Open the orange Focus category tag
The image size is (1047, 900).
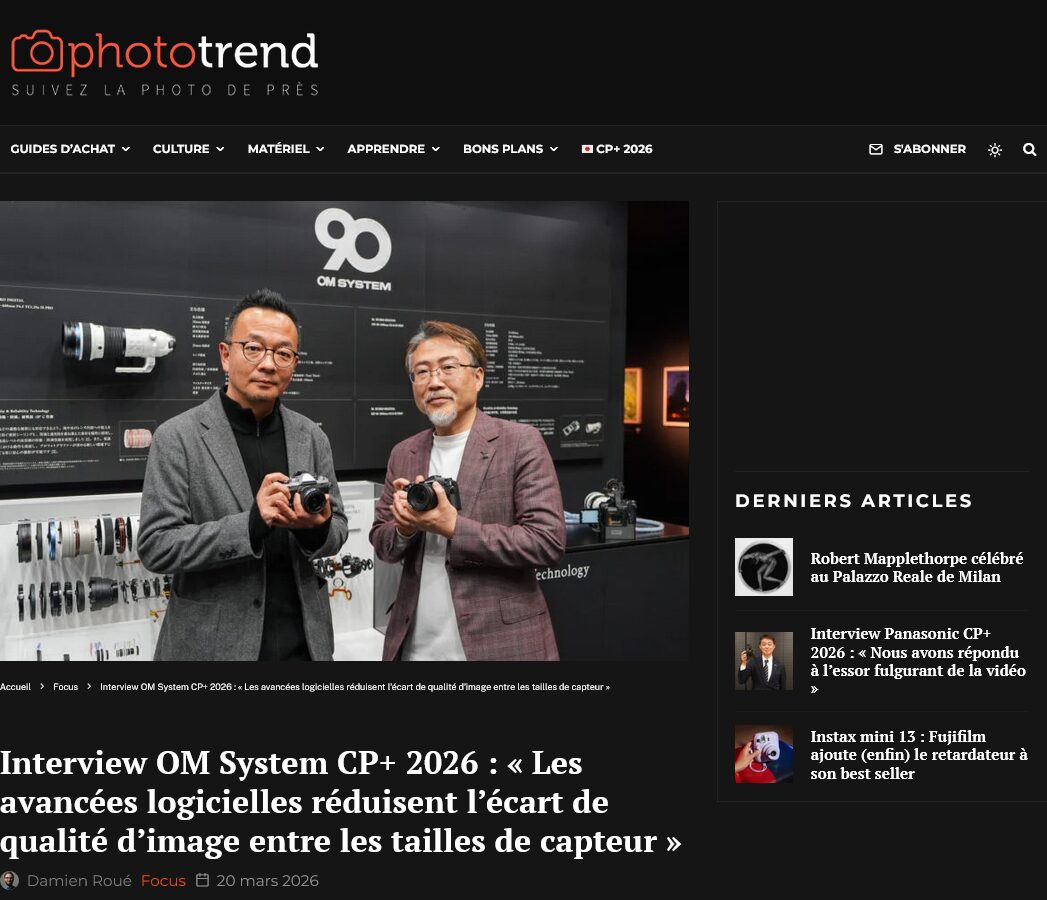[163, 881]
